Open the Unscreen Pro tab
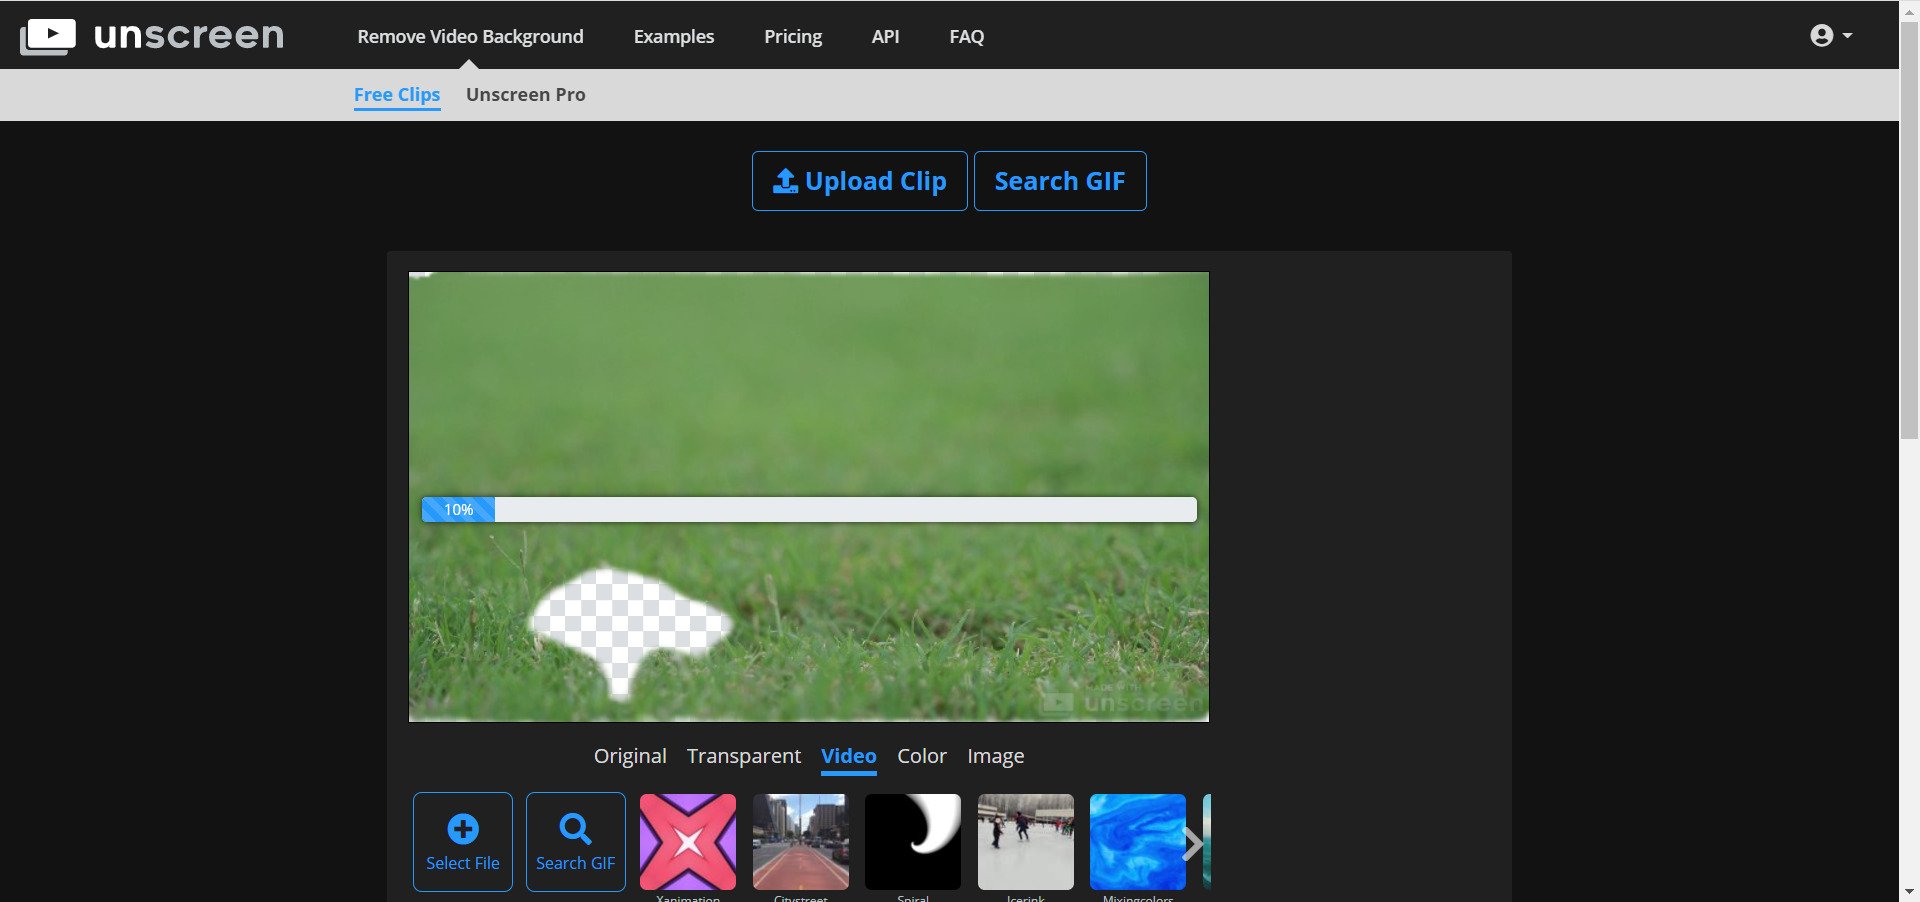Image resolution: width=1920 pixels, height=902 pixels. pos(526,95)
